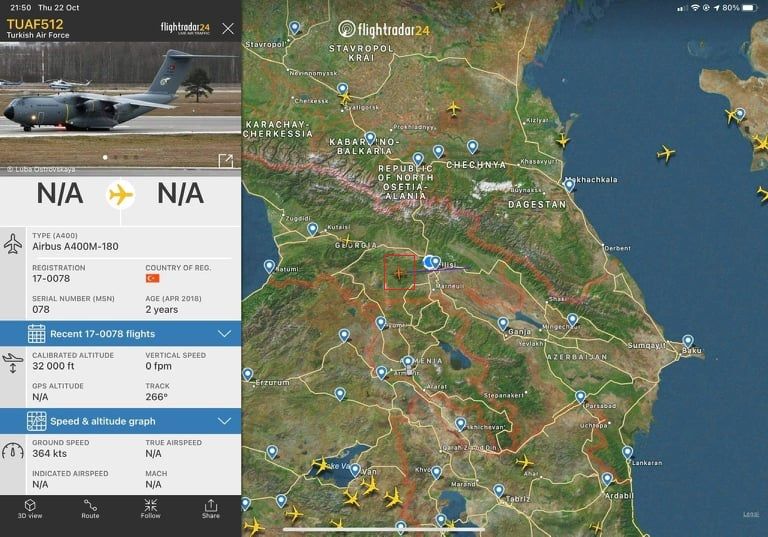This screenshot has height=537, width=768.
Task: Open the 3D view
Action: (30, 509)
